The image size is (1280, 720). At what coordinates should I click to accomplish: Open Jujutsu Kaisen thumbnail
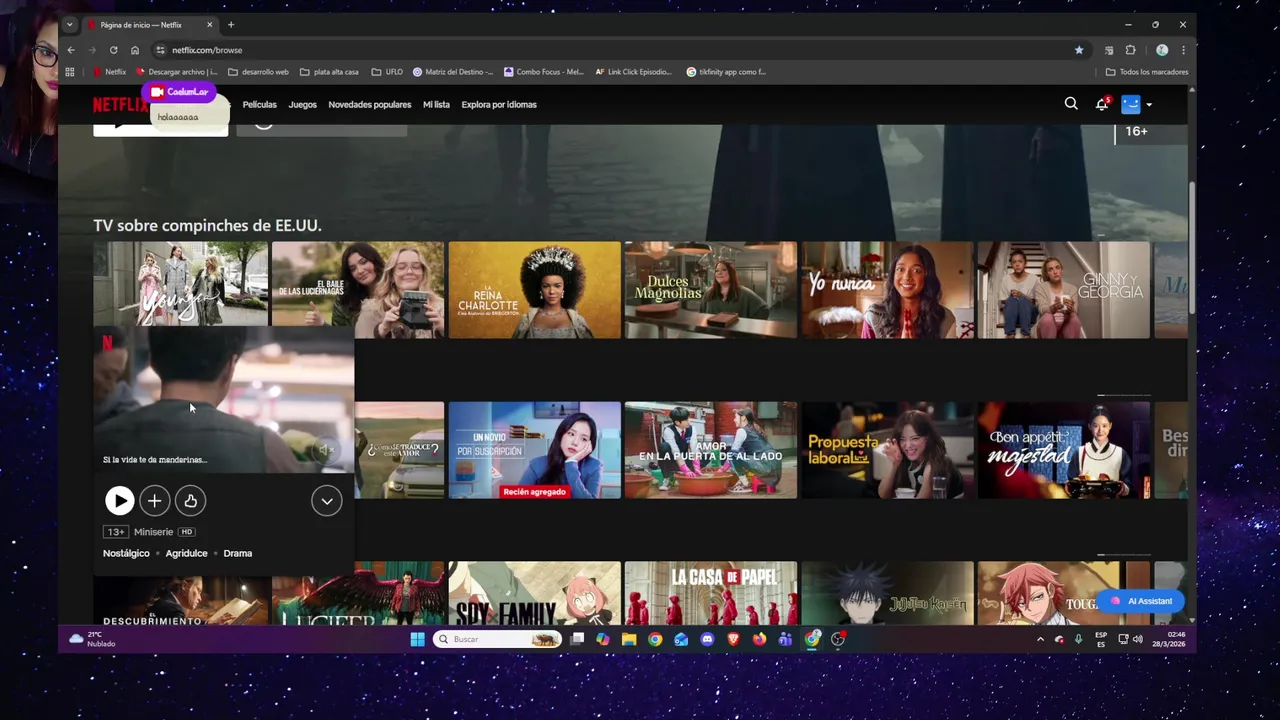point(887,593)
